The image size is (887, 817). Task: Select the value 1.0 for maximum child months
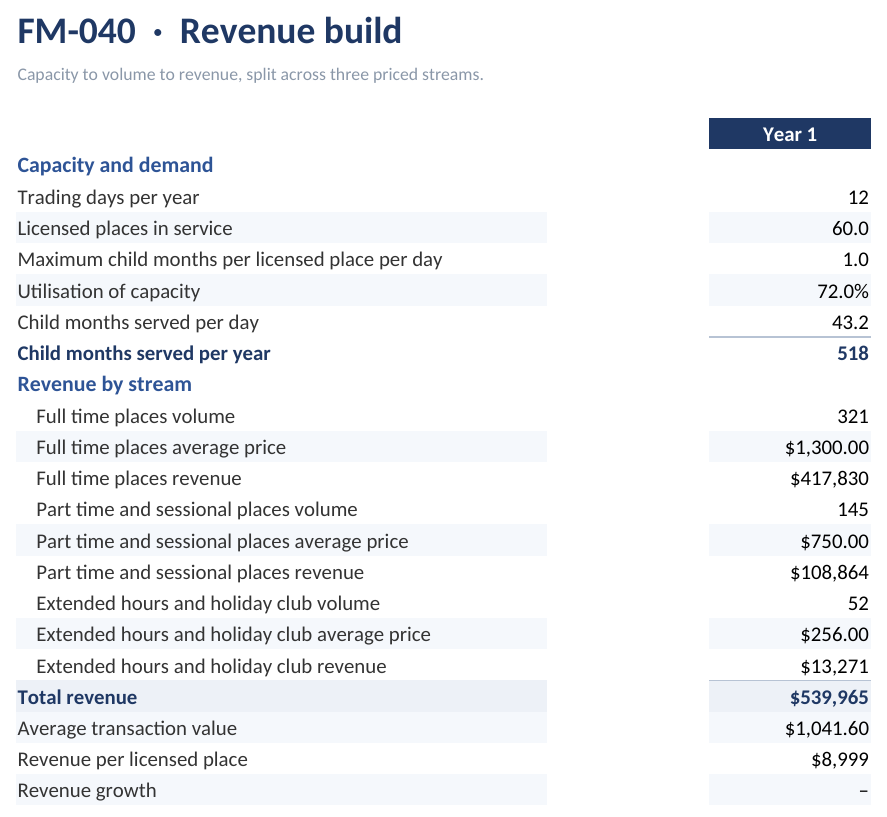856,260
